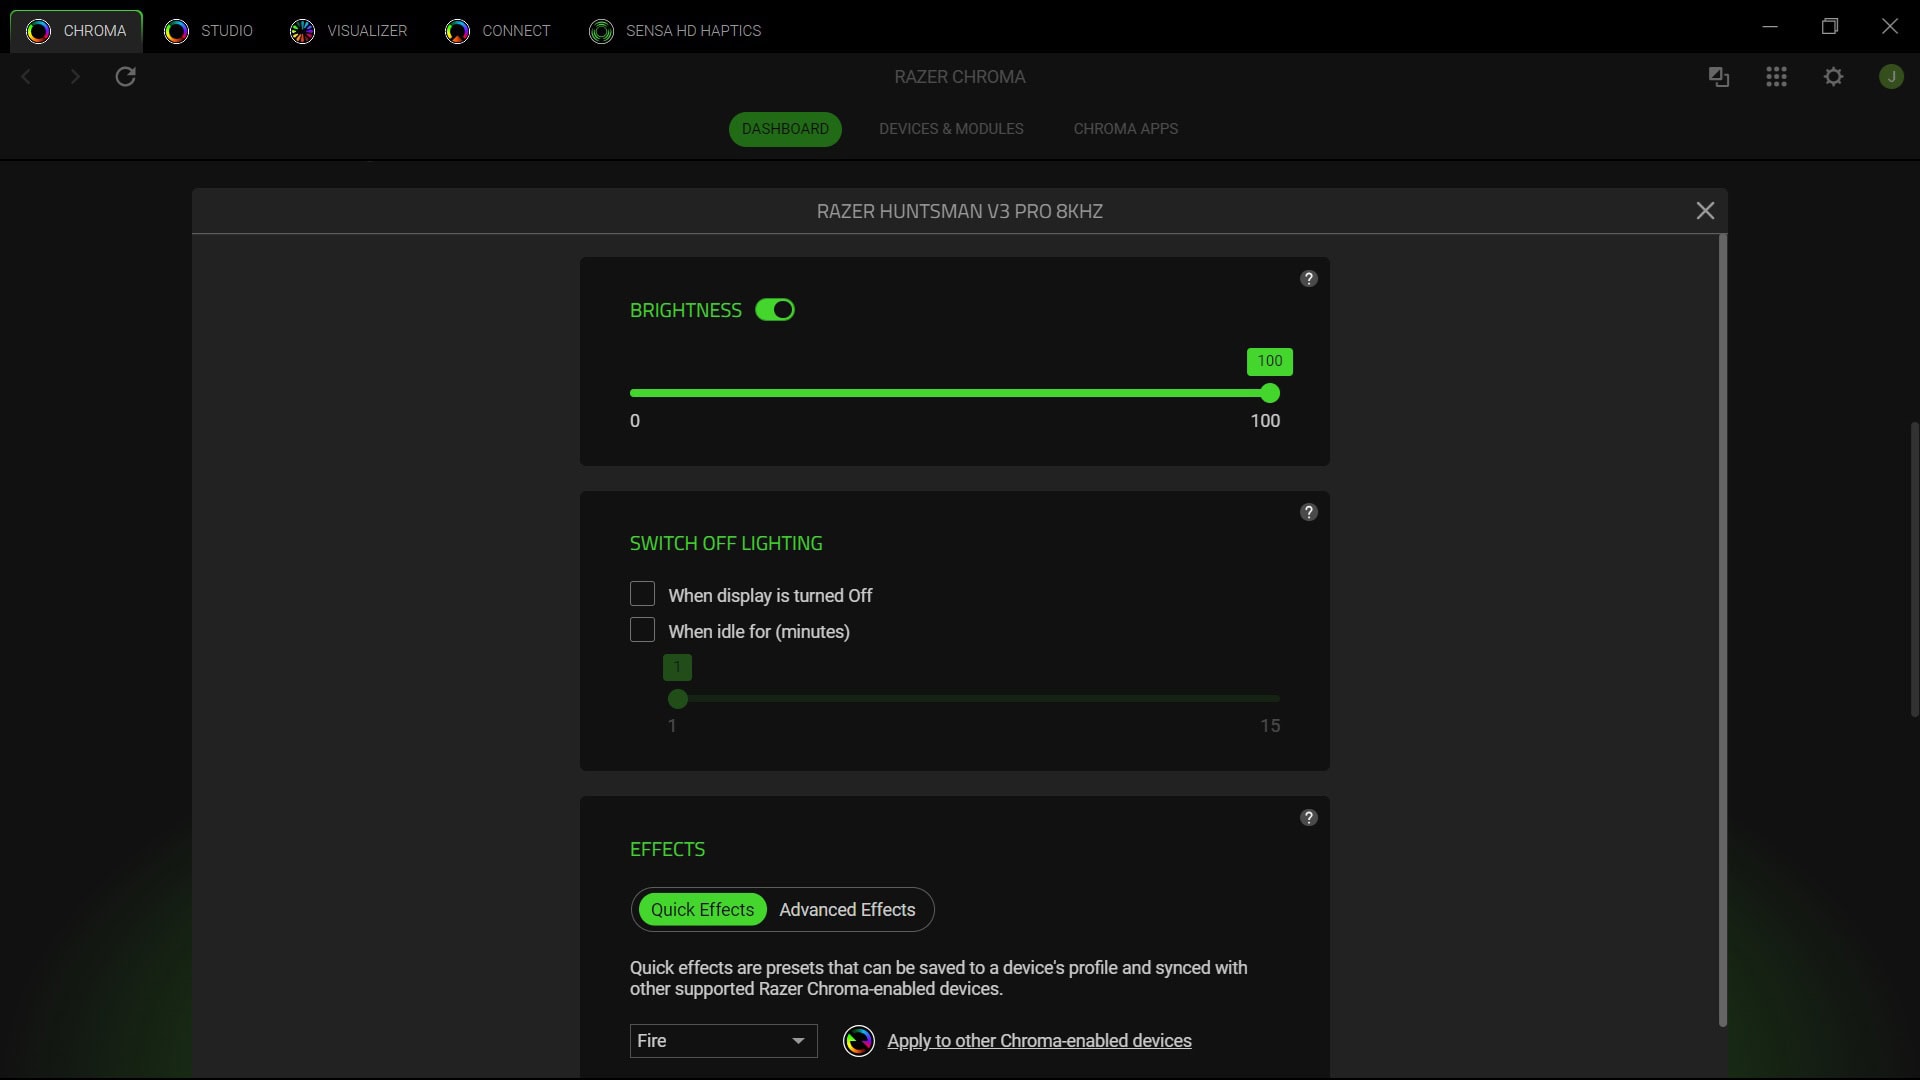Open the Chroma effect palette next to Apply link
Image resolution: width=1920 pixels, height=1080 pixels.
[858, 1040]
